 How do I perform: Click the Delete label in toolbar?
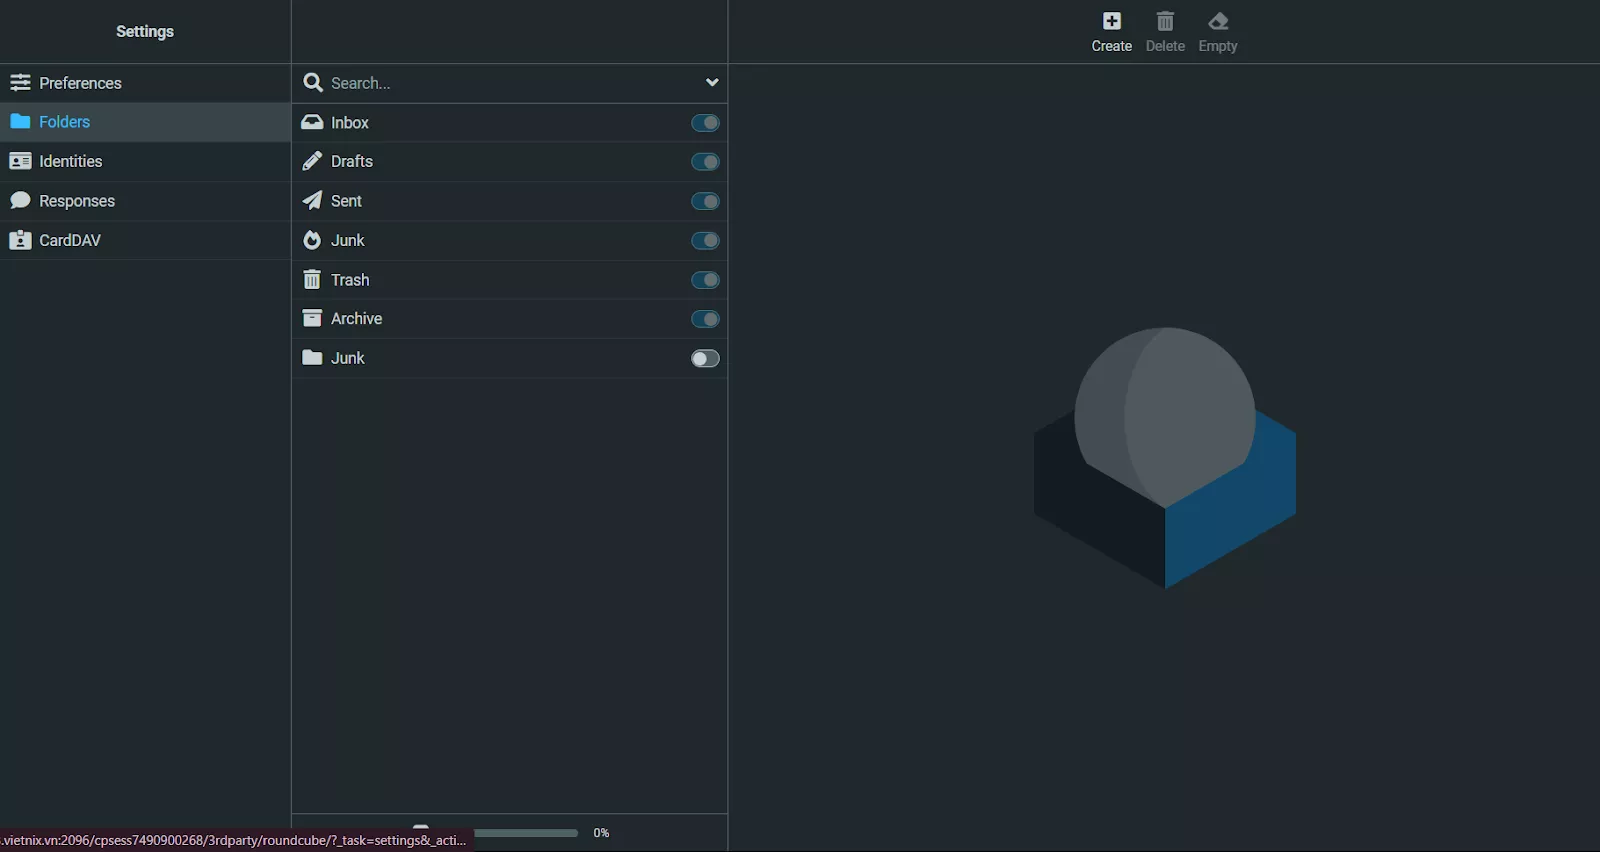pyautogui.click(x=1165, y=46)
